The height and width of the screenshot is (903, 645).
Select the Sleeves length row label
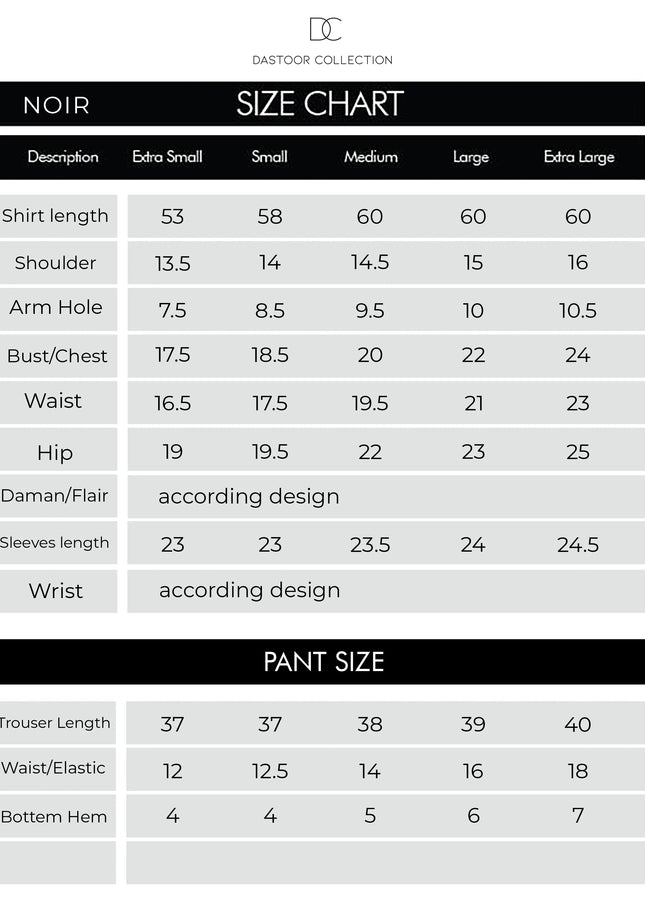[x=55, y=543]
